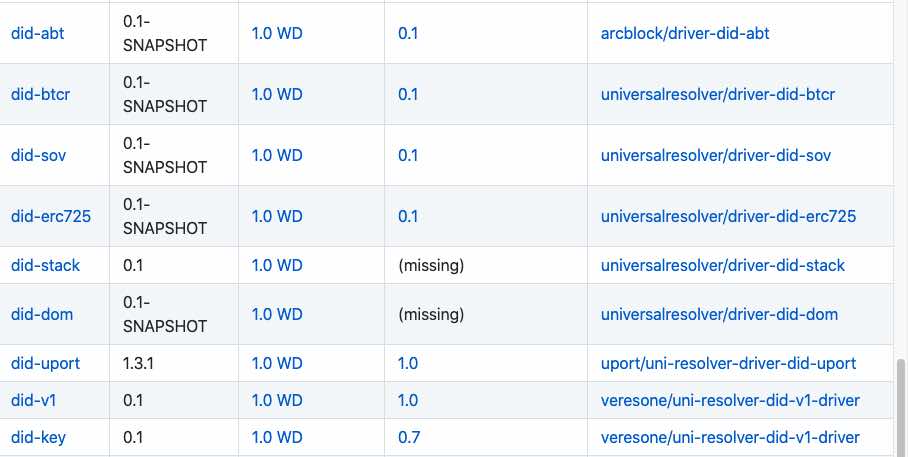Click the did-btcr method link

(x=40, y=94)
